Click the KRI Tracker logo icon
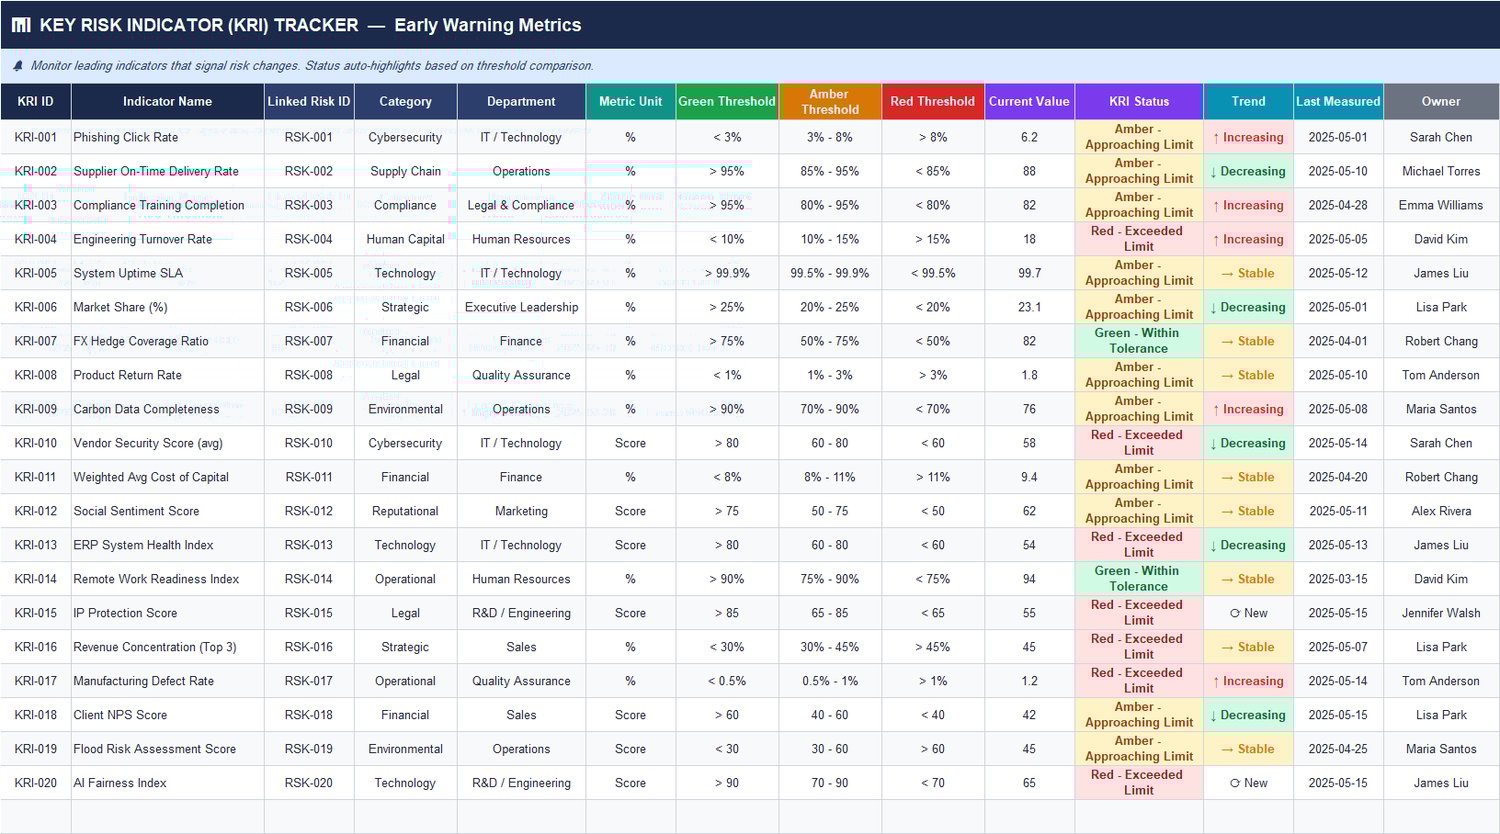The height and width of the screenshot is (834, 1500). tap(20, 24)
